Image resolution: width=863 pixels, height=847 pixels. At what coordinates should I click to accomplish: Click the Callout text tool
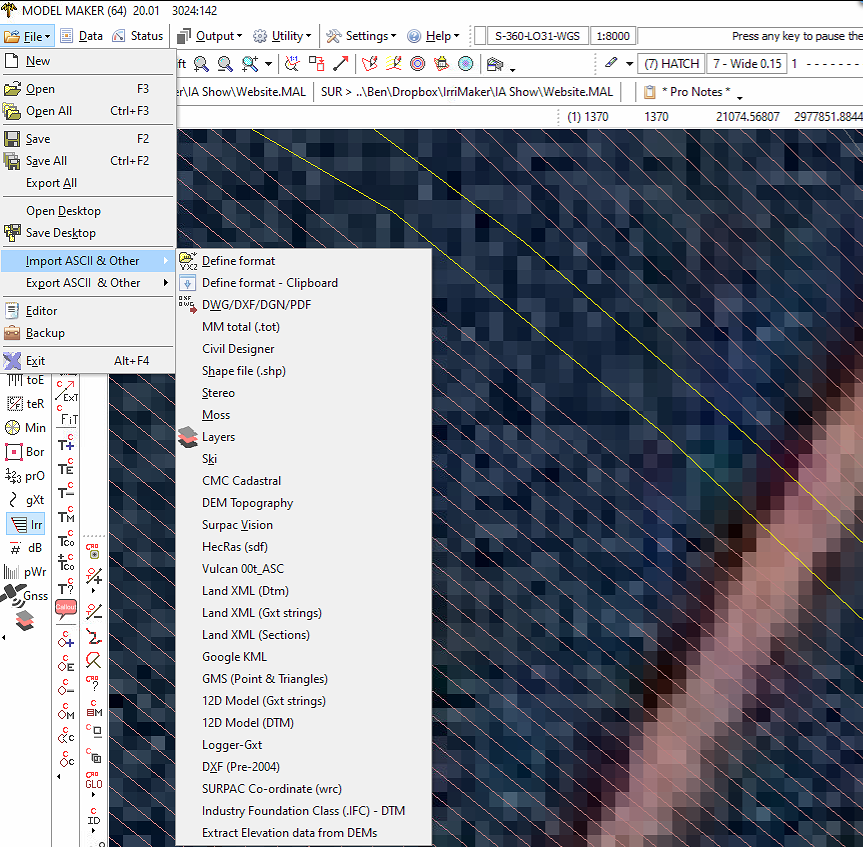click(66, 607)
